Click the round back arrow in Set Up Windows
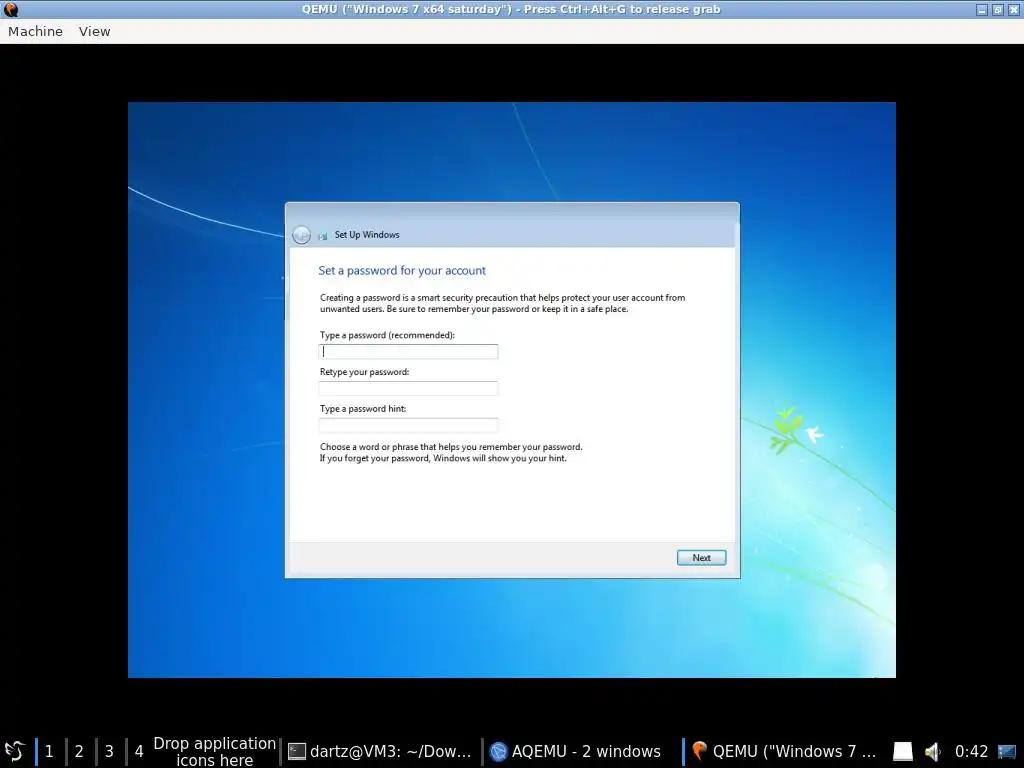The image size is (1024, 768). point(301,235)
